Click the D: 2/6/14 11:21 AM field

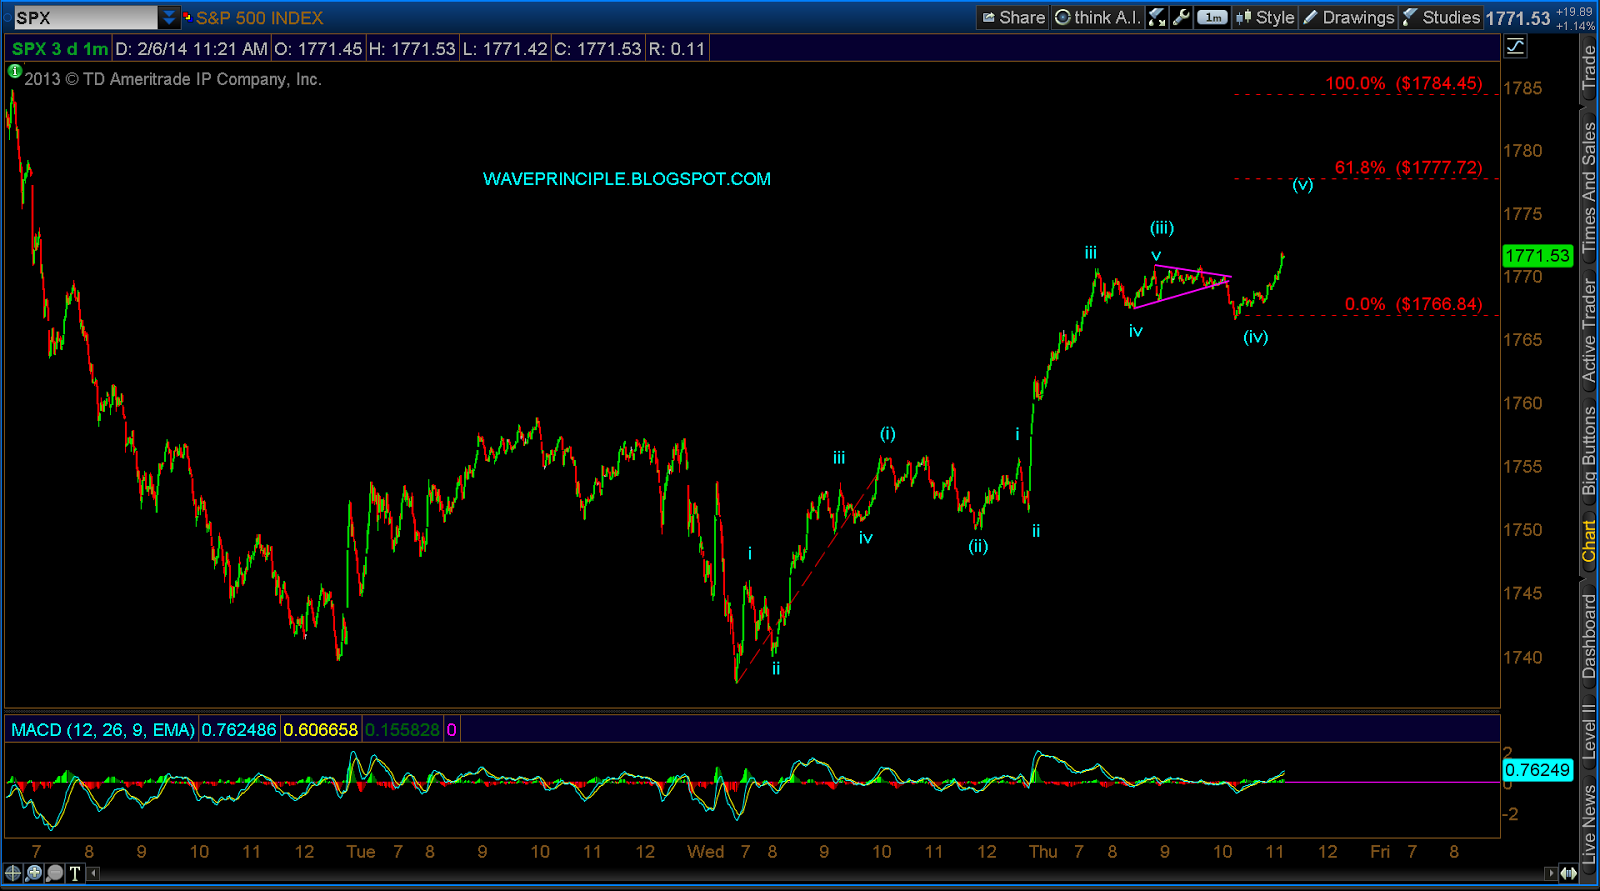(x=192, y=49)
